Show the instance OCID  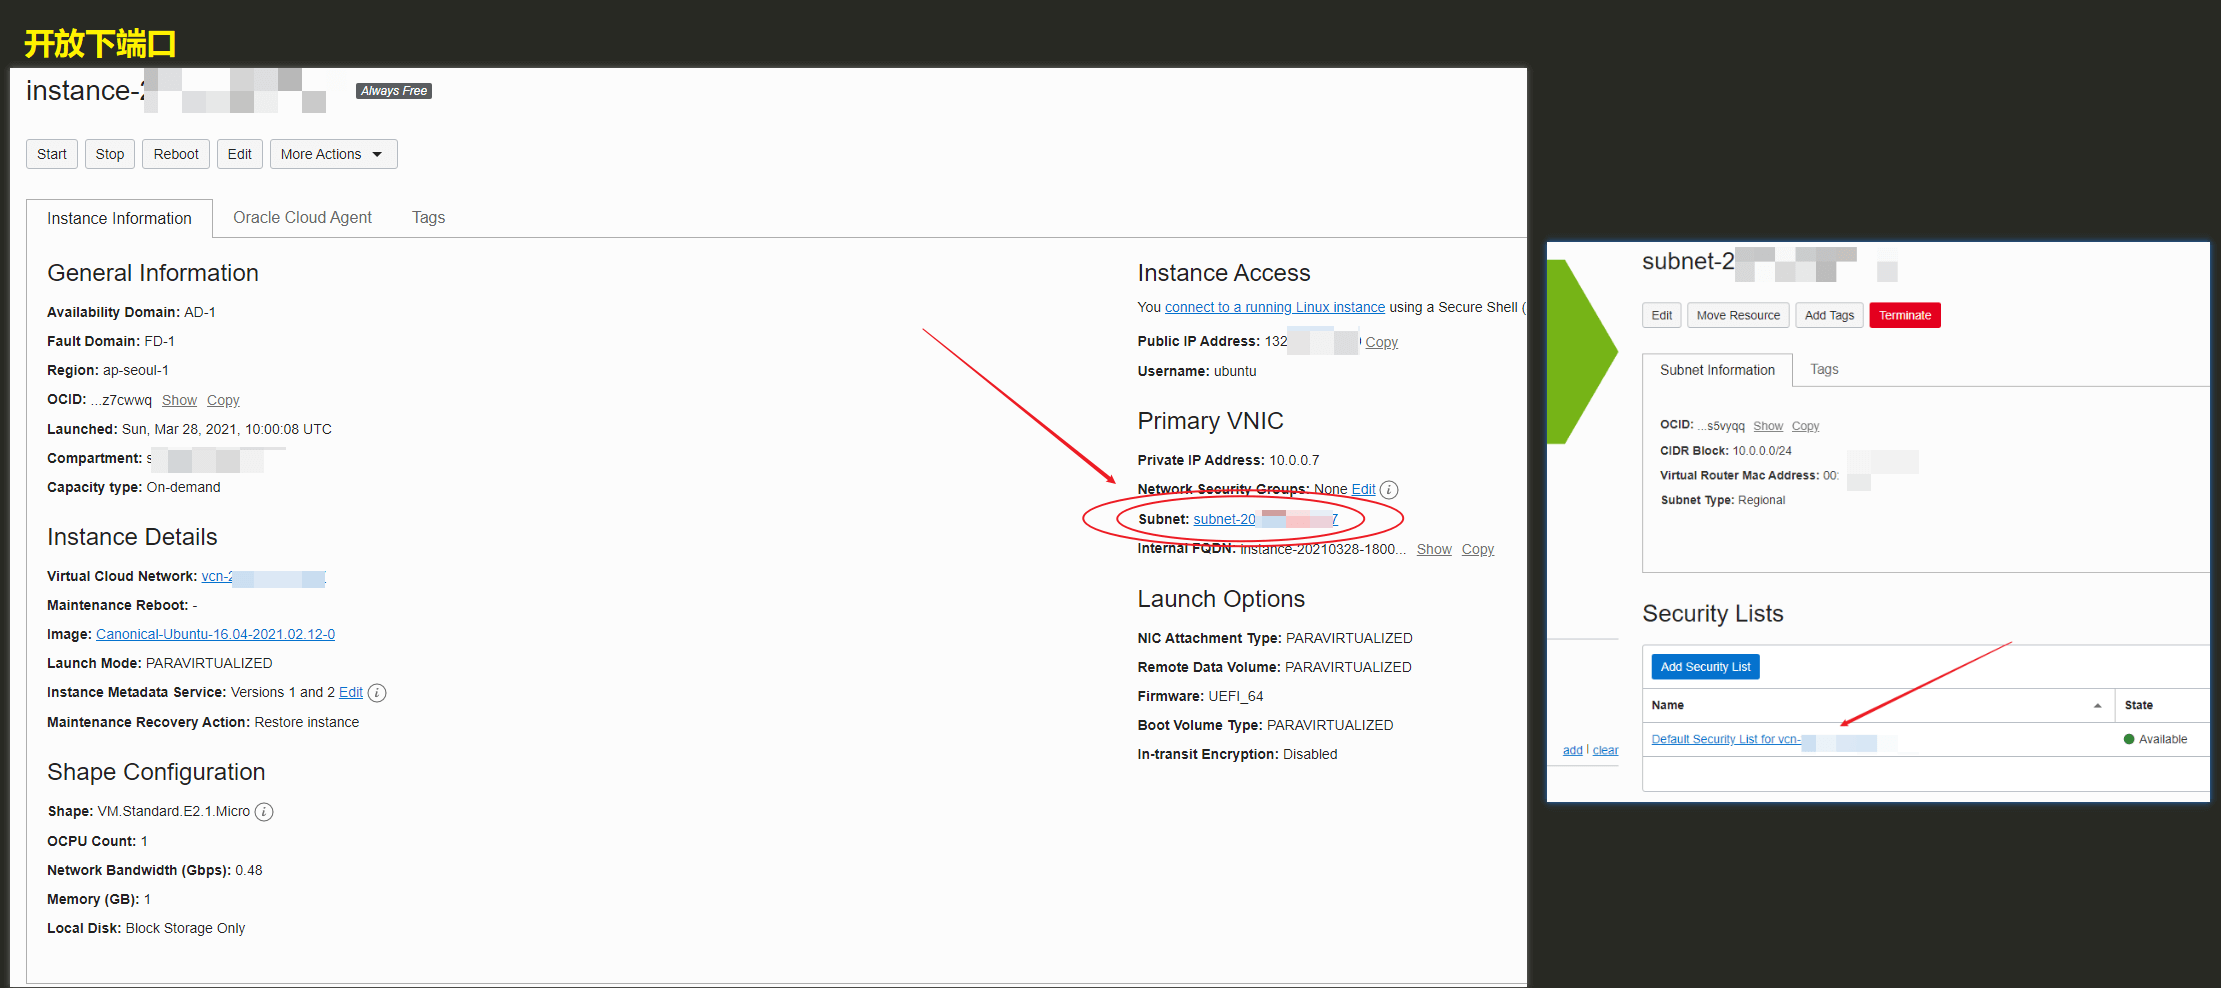[x=179, y=400]
